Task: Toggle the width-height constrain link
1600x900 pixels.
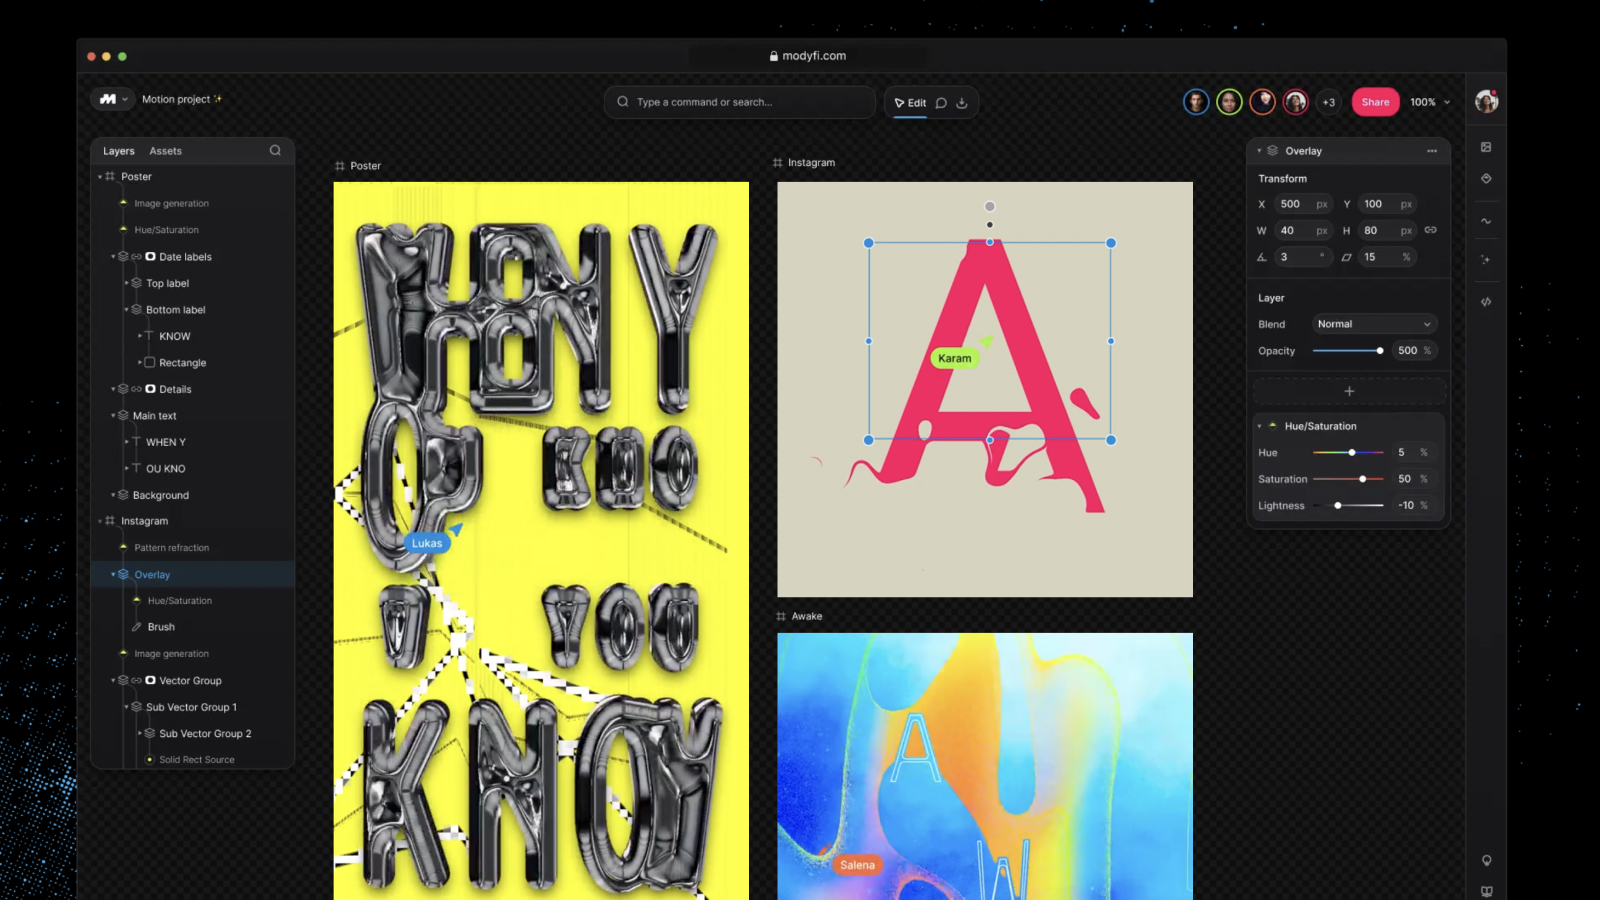Action: tap(1431, 230)
